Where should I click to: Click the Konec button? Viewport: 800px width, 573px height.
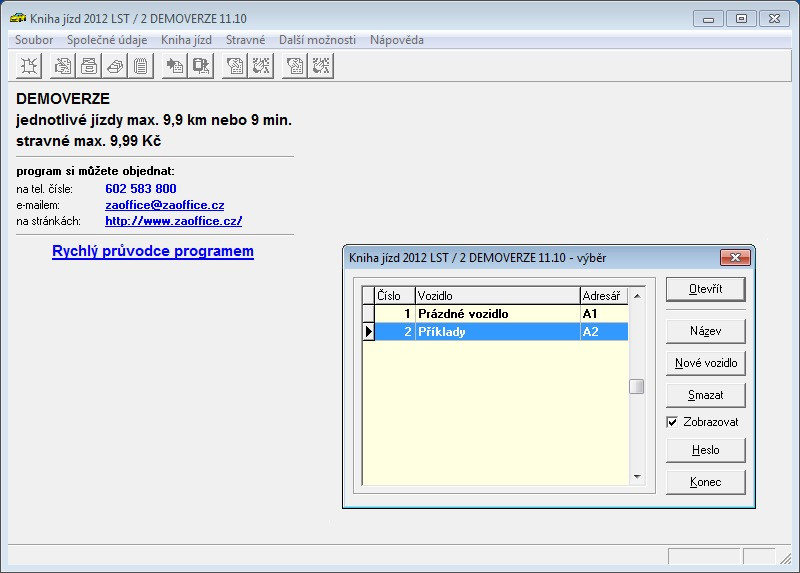pos(706,482)
